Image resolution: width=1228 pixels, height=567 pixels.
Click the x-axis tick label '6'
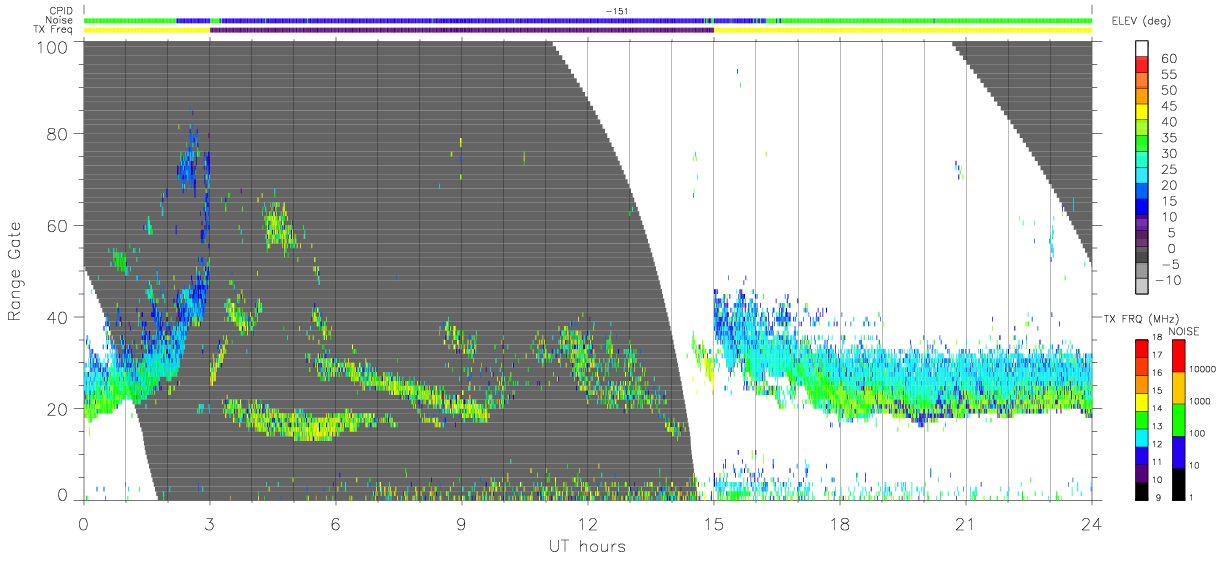(x=335, y=524)
